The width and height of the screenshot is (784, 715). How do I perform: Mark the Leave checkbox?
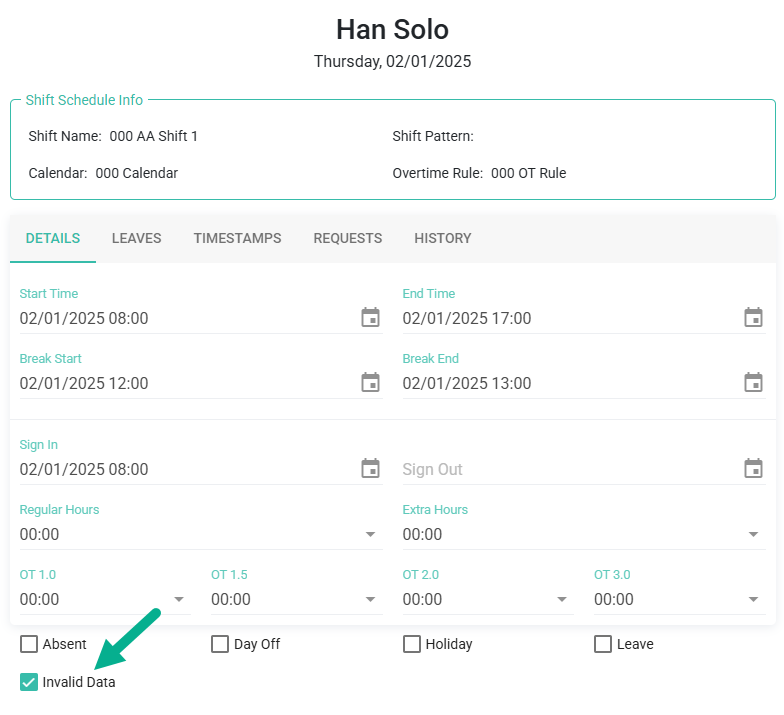(x=603, y=644)
